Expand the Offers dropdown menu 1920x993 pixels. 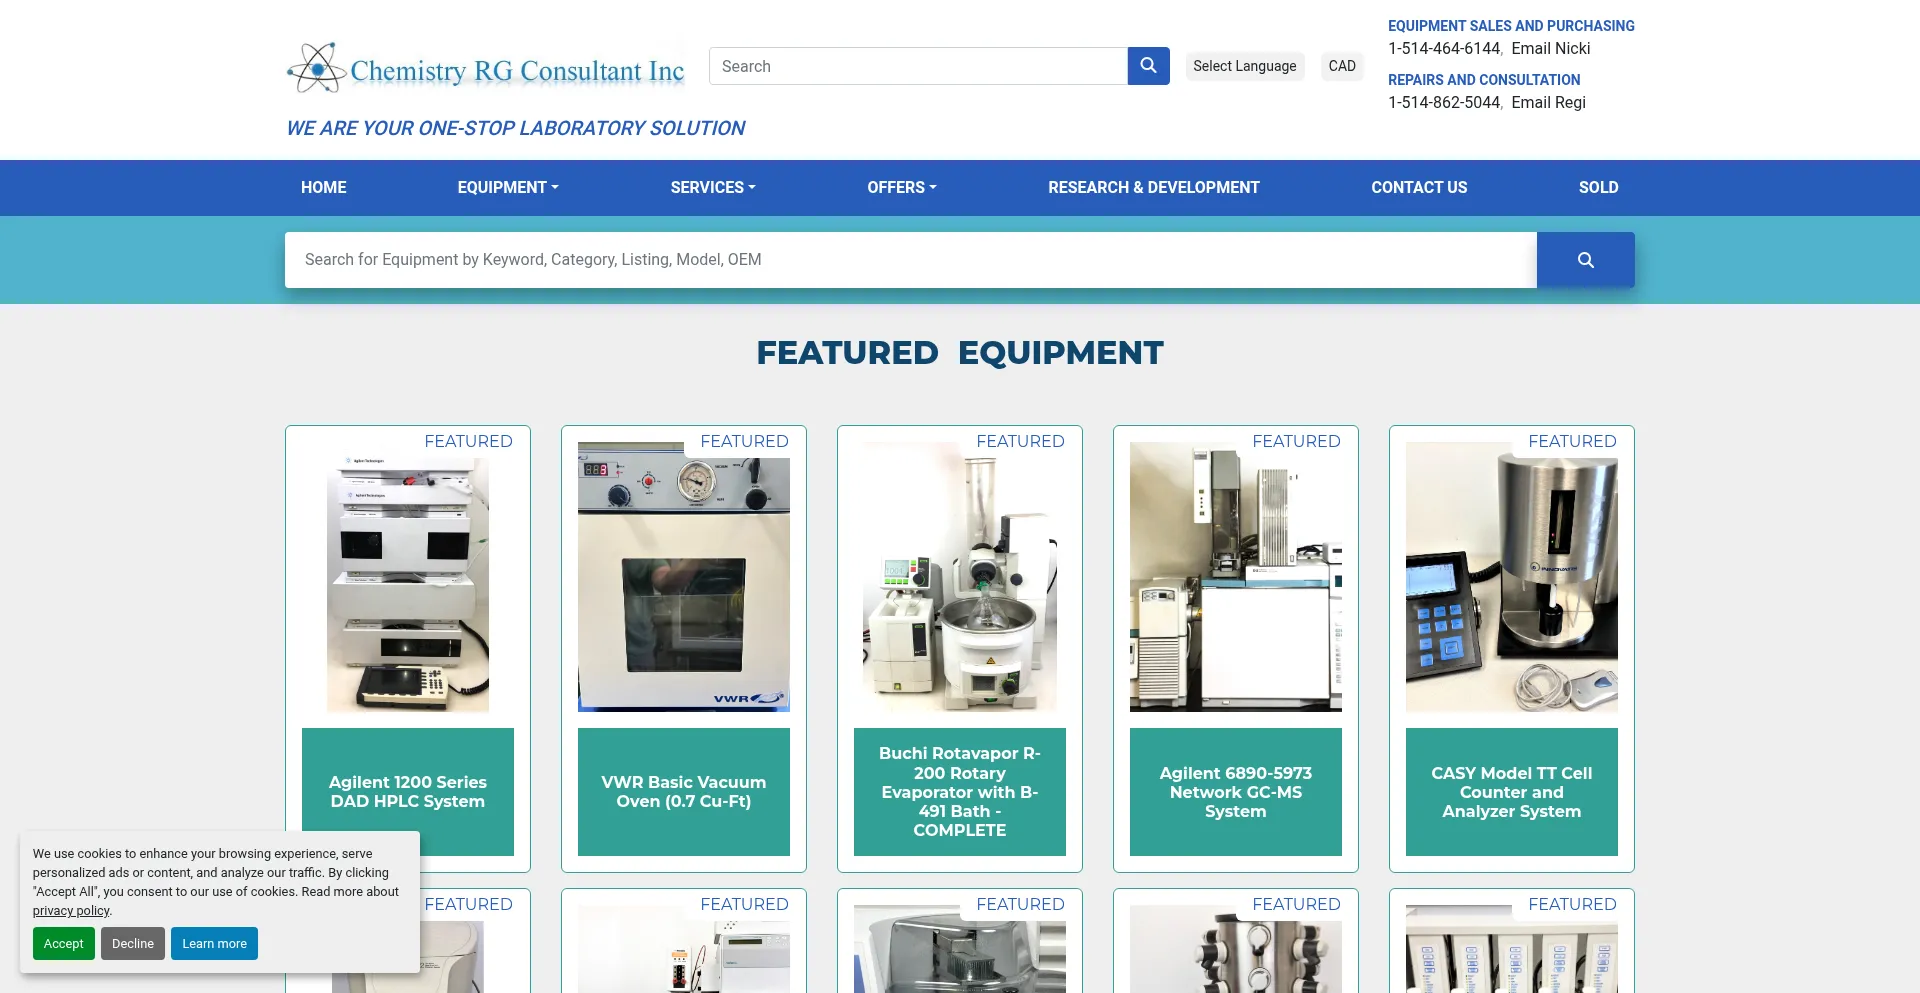click(902, 188)
